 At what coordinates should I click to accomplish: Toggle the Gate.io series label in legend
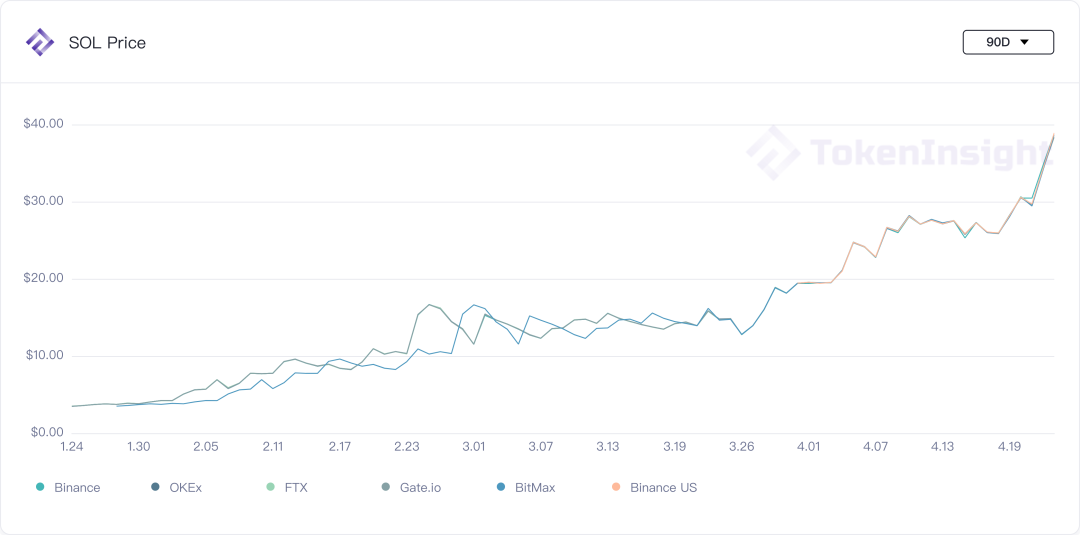[x=420, y=488]
